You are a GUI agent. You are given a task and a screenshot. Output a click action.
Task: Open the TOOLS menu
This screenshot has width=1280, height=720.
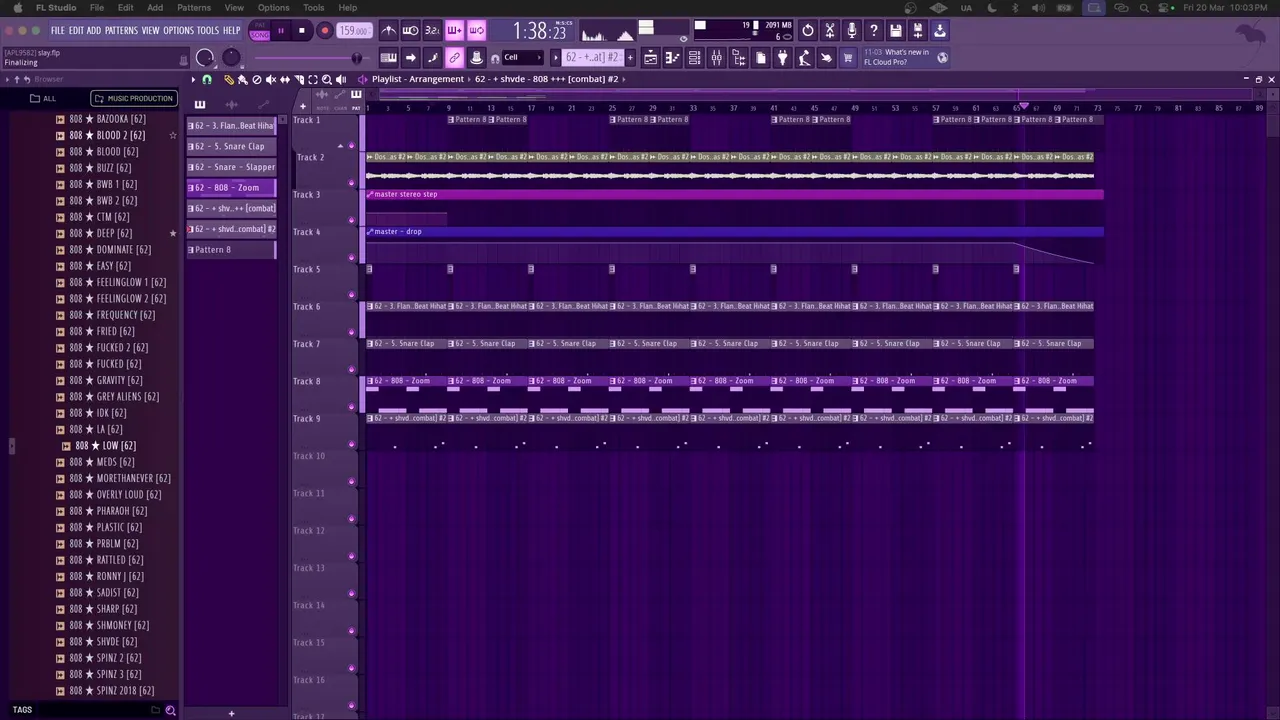pos(207,31)
